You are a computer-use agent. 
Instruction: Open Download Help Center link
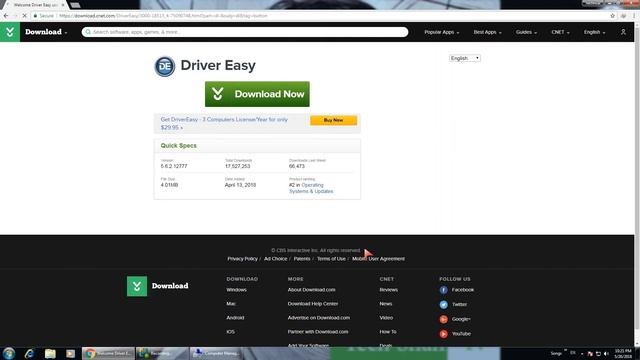point(313,304)
